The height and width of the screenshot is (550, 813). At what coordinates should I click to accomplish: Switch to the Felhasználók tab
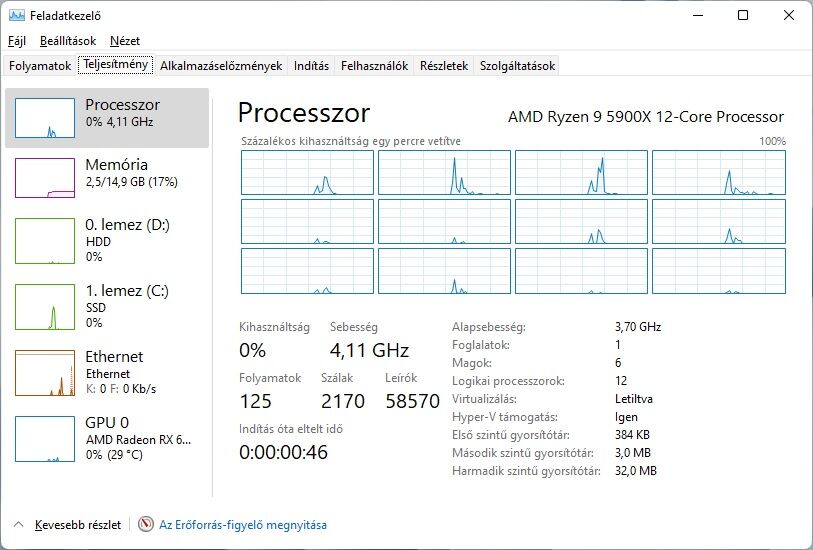click(x=374, y=66)
